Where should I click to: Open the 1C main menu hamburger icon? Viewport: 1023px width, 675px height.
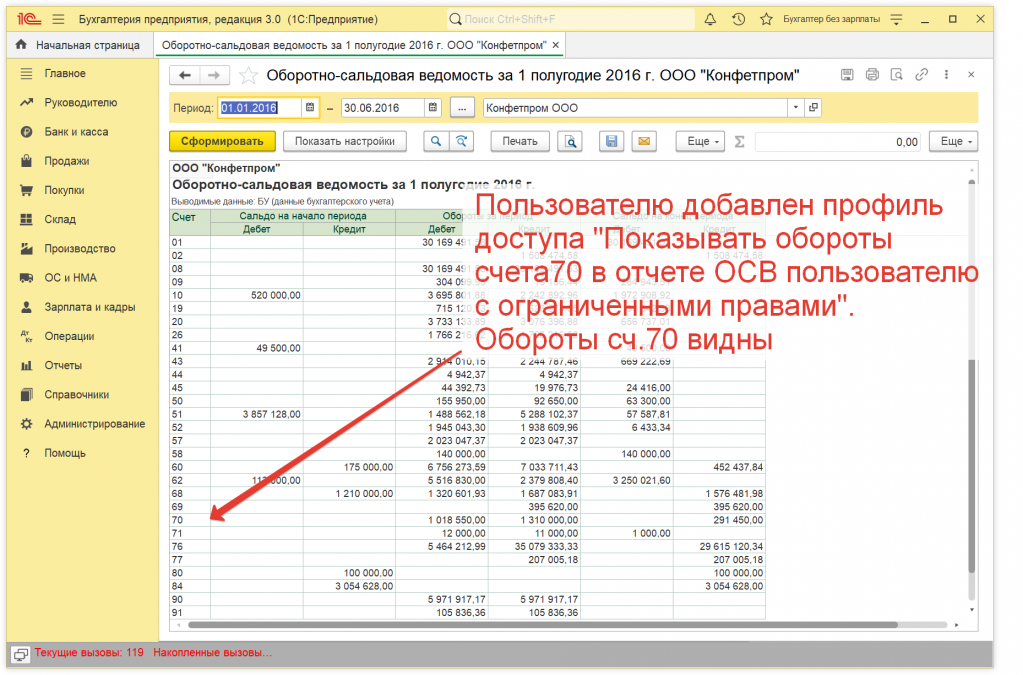coord(58,19)
